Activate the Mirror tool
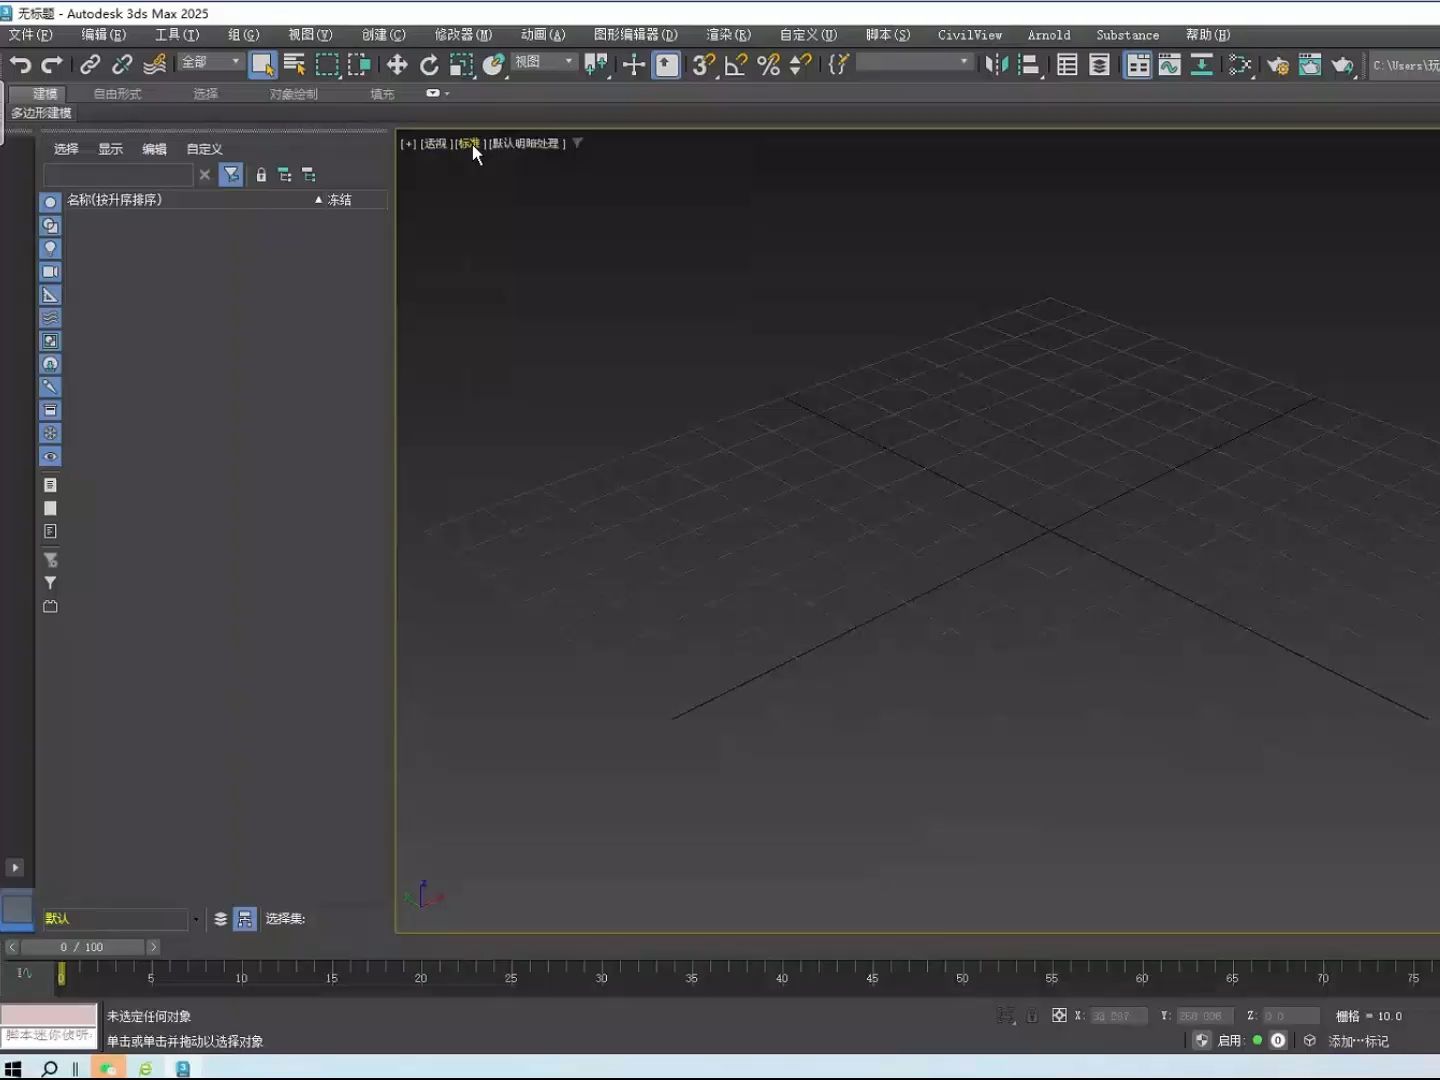 pos(996,65)
